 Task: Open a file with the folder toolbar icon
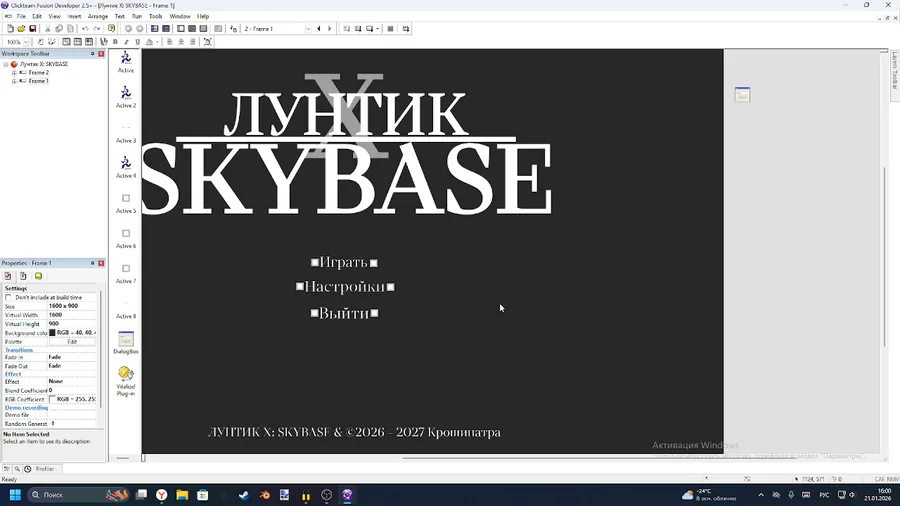[21, 29]
